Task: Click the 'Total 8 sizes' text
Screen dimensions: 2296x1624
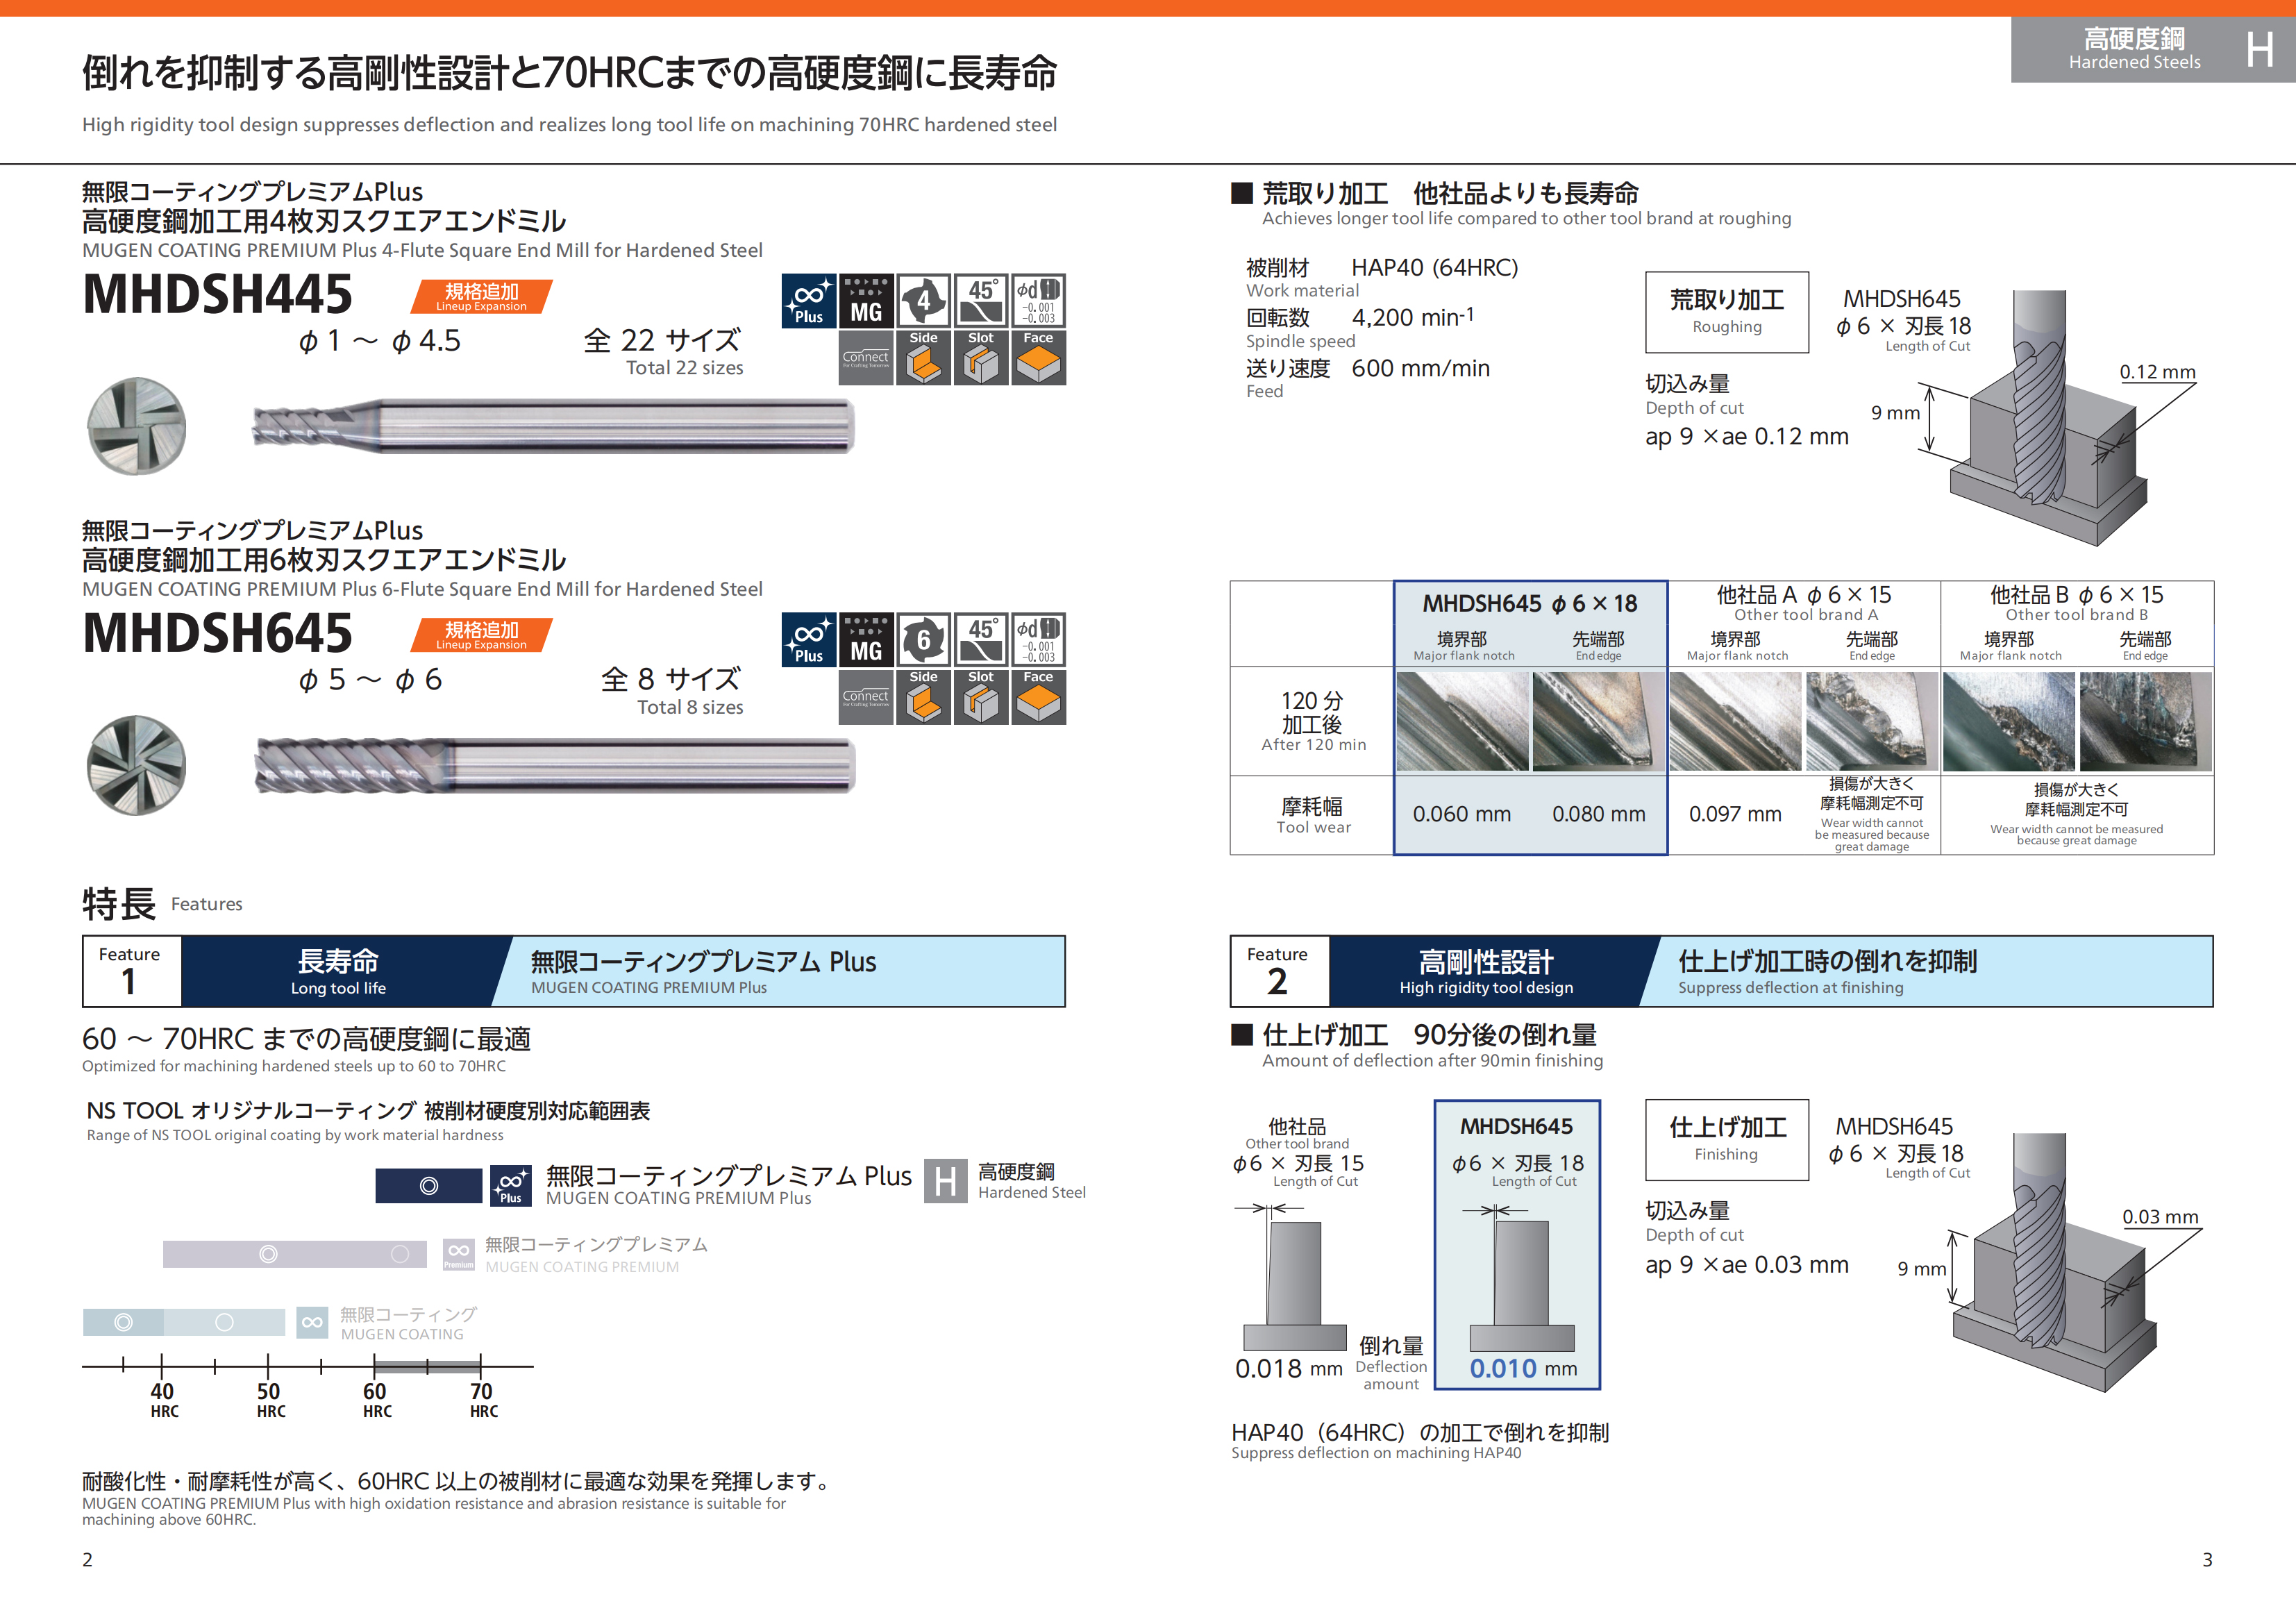Action: coord(690,707)
